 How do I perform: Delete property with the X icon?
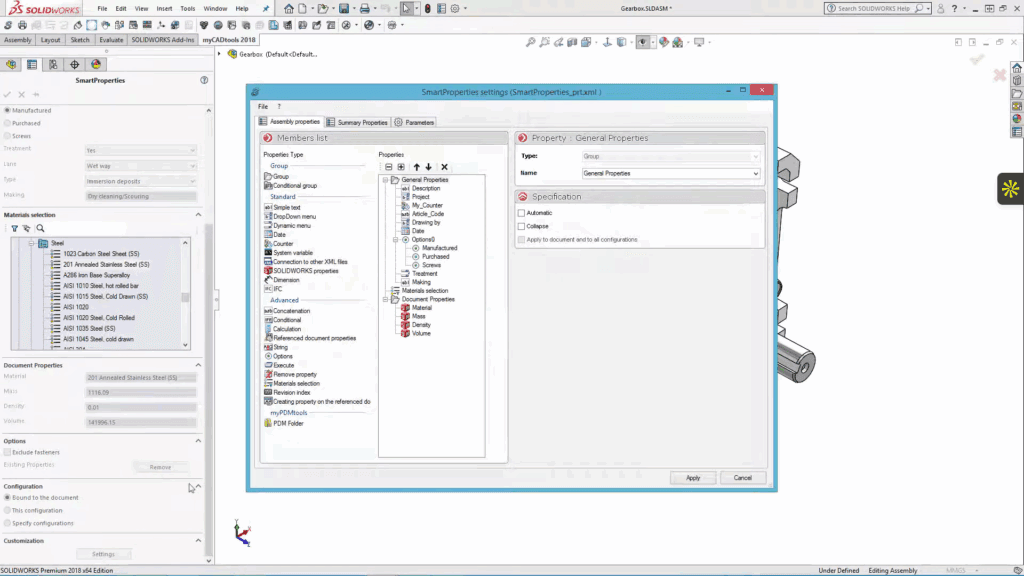(x=445, y=167)
